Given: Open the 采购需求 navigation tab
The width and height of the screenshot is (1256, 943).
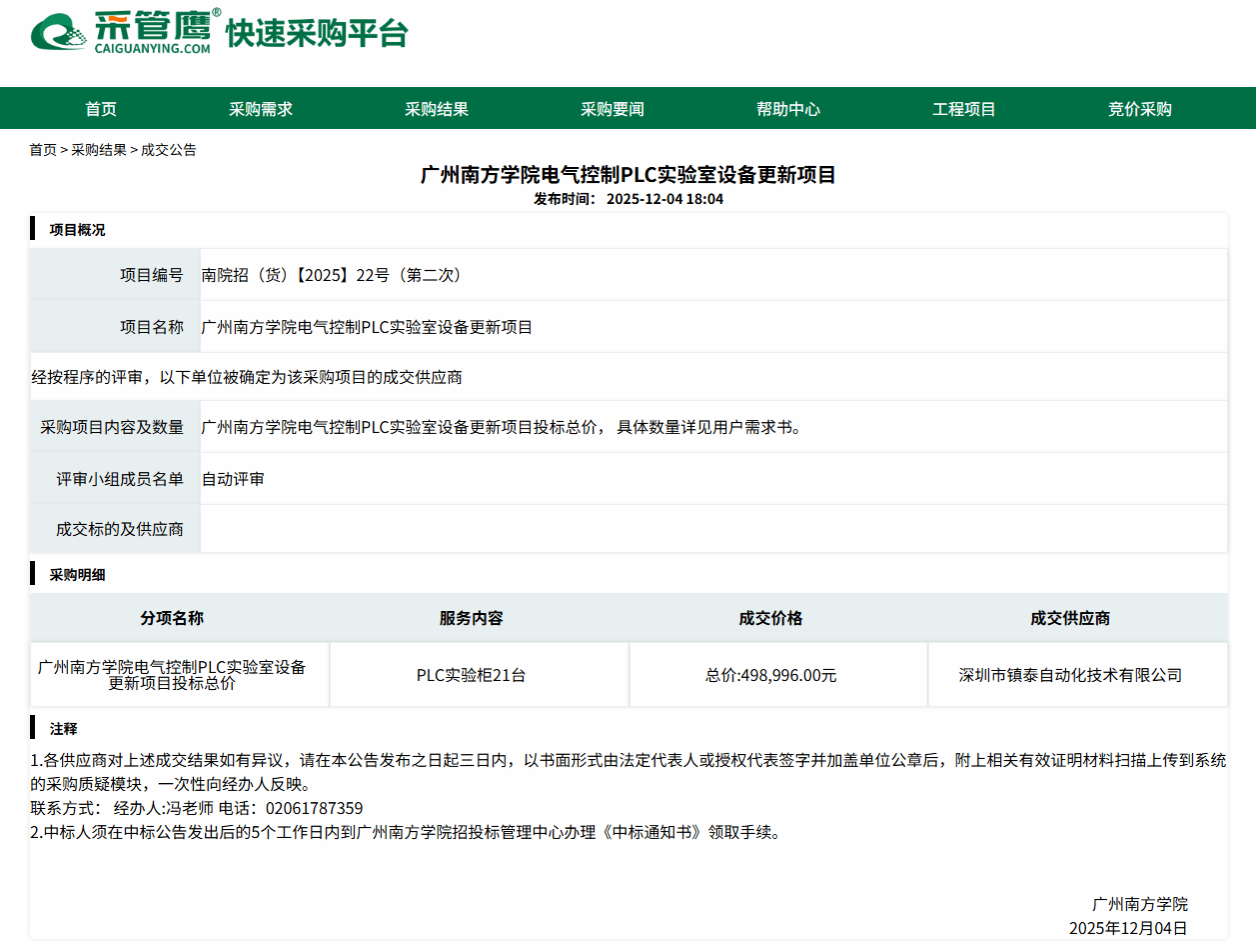Looking at the screenshot, I should (261, 109).
